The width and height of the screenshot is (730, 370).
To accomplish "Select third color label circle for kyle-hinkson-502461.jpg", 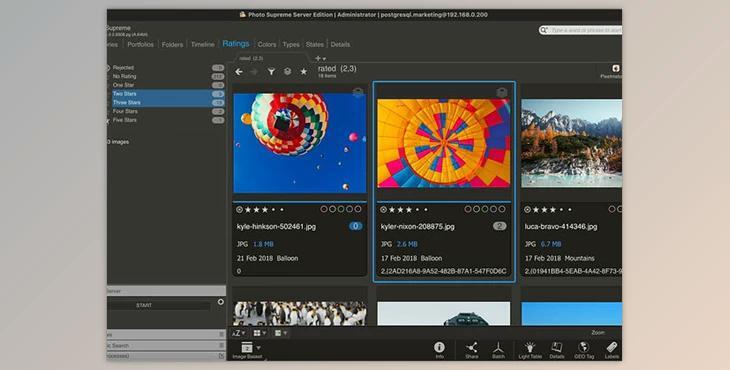I will pos(341,209).
